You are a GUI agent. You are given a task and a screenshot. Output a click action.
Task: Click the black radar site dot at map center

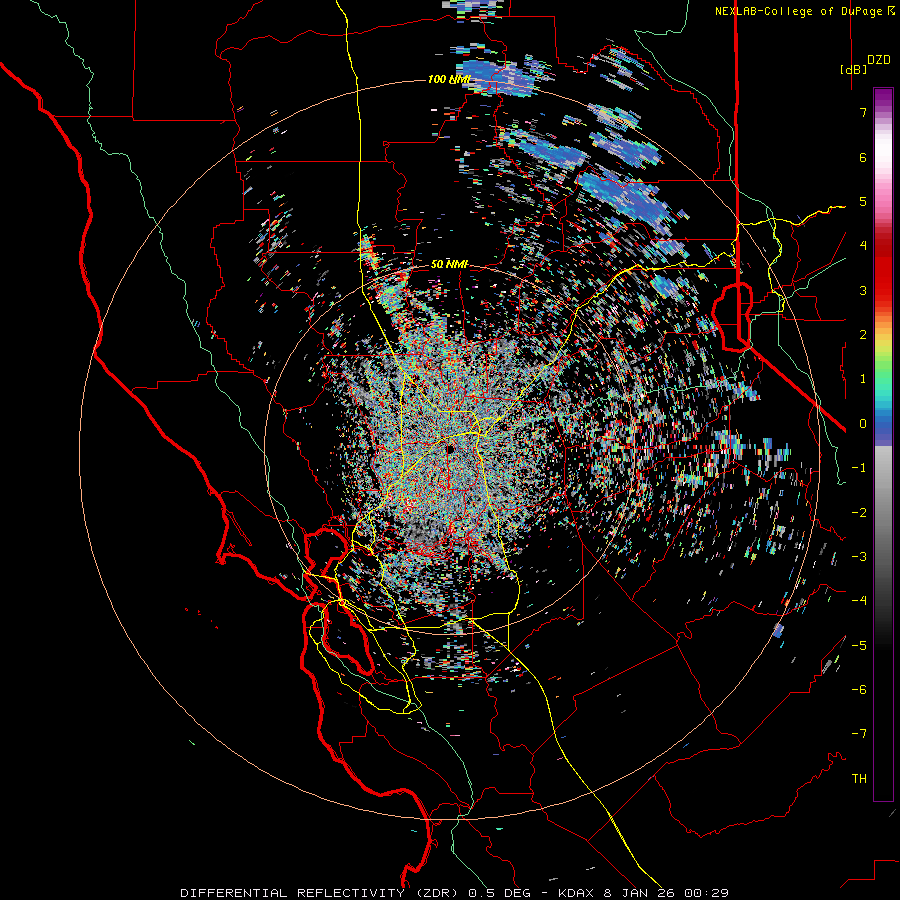(x=450, y=448)
